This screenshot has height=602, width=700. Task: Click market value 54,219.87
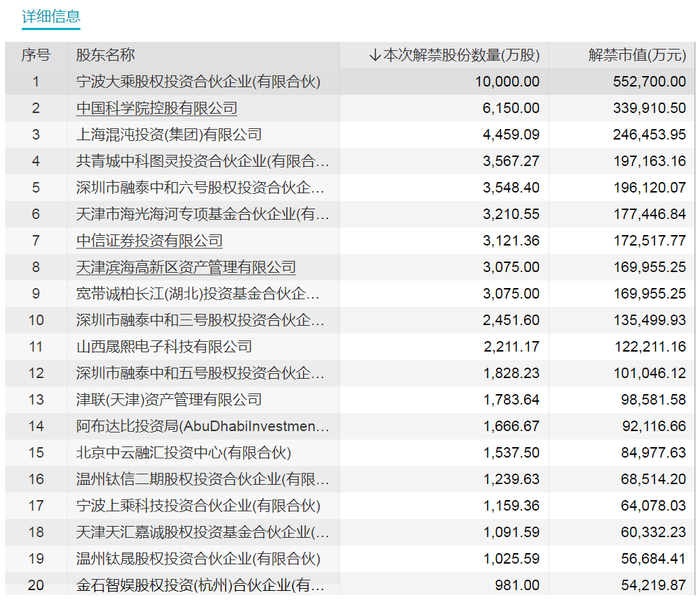654,585
